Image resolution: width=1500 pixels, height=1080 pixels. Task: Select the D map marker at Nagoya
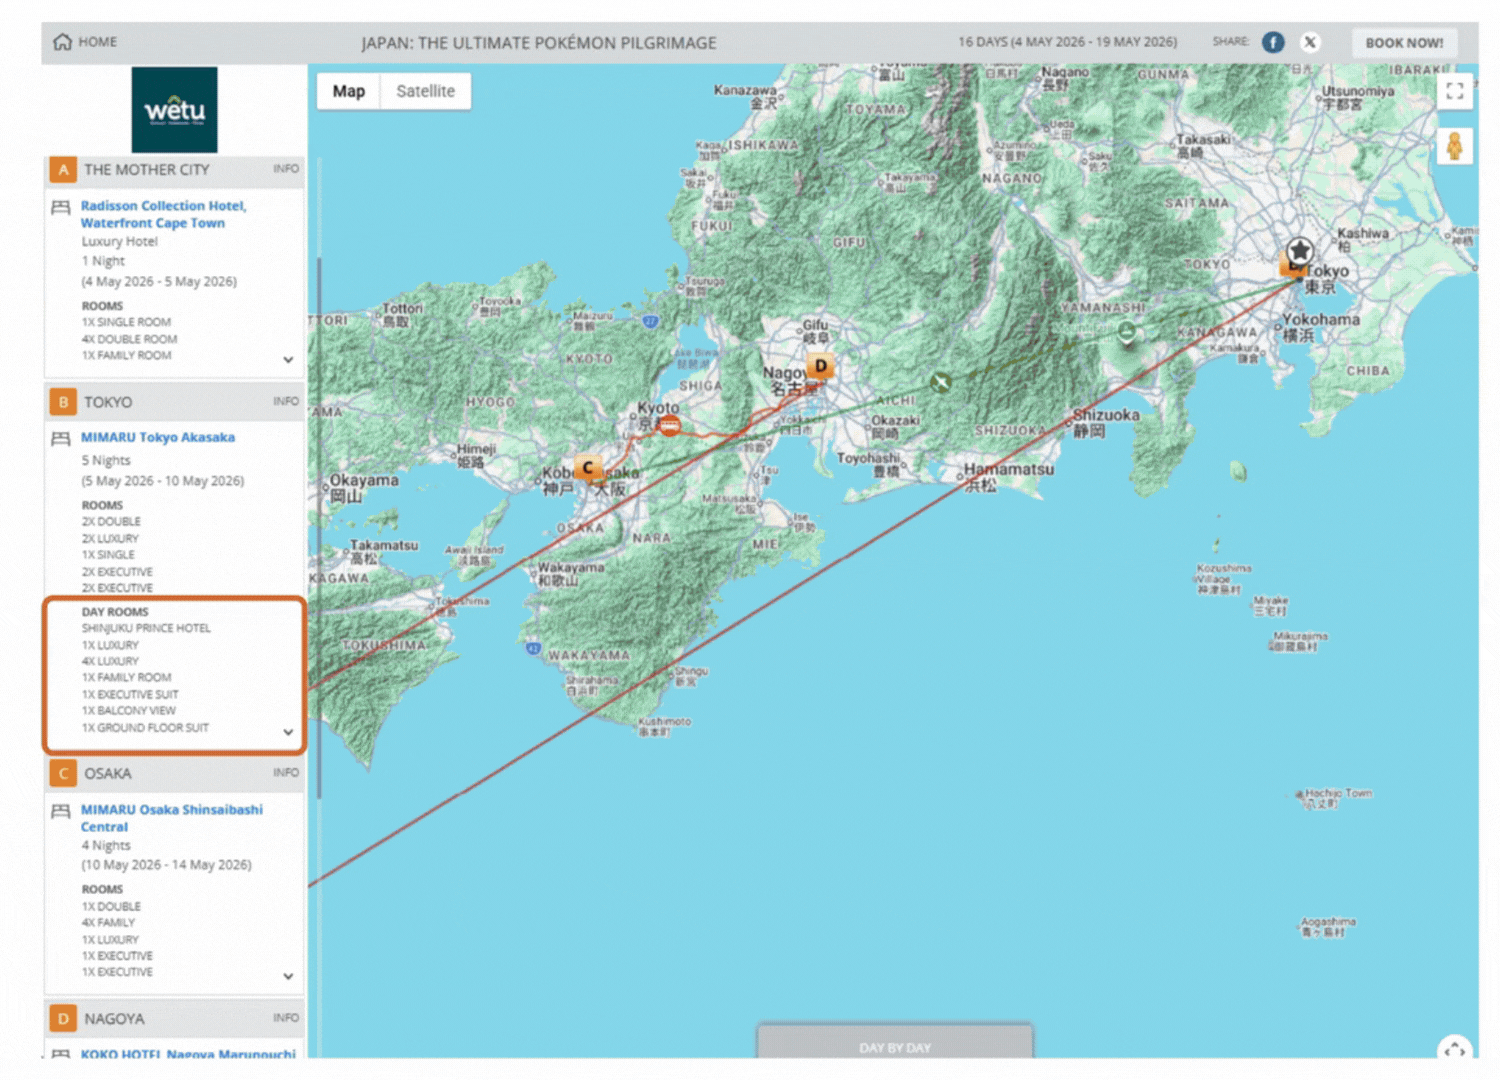pyautogui.click(x=821, y=366)
